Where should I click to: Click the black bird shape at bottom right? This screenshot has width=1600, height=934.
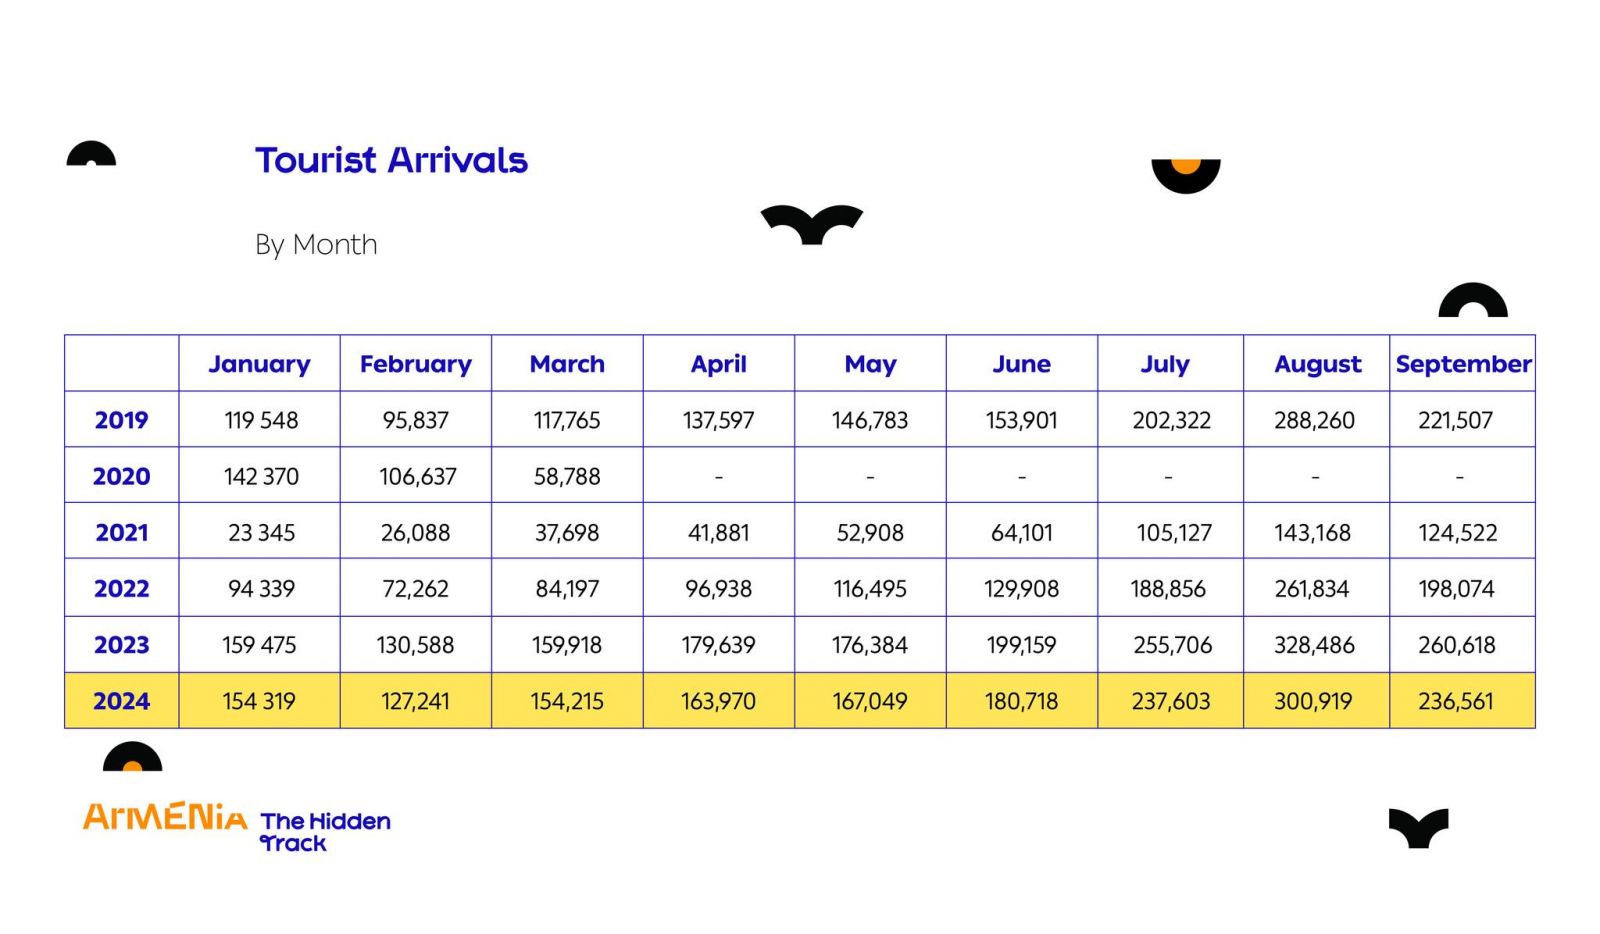1418,828
